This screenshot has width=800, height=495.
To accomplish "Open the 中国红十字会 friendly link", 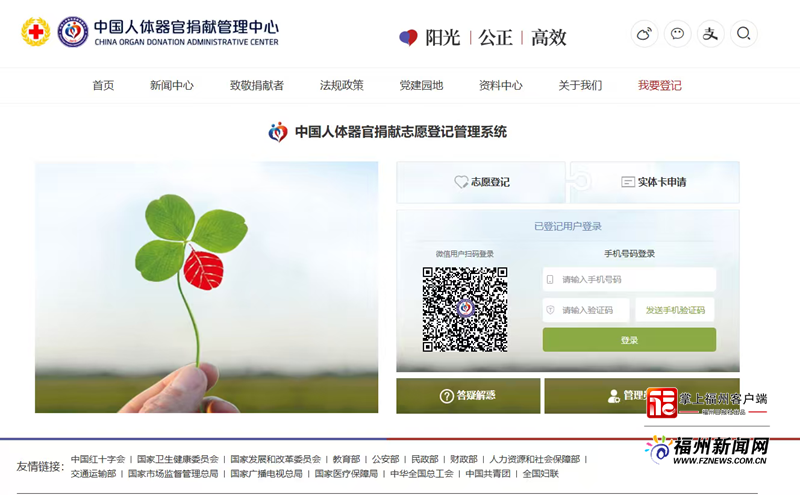I will pyautogui.click(x=98, y=459).
